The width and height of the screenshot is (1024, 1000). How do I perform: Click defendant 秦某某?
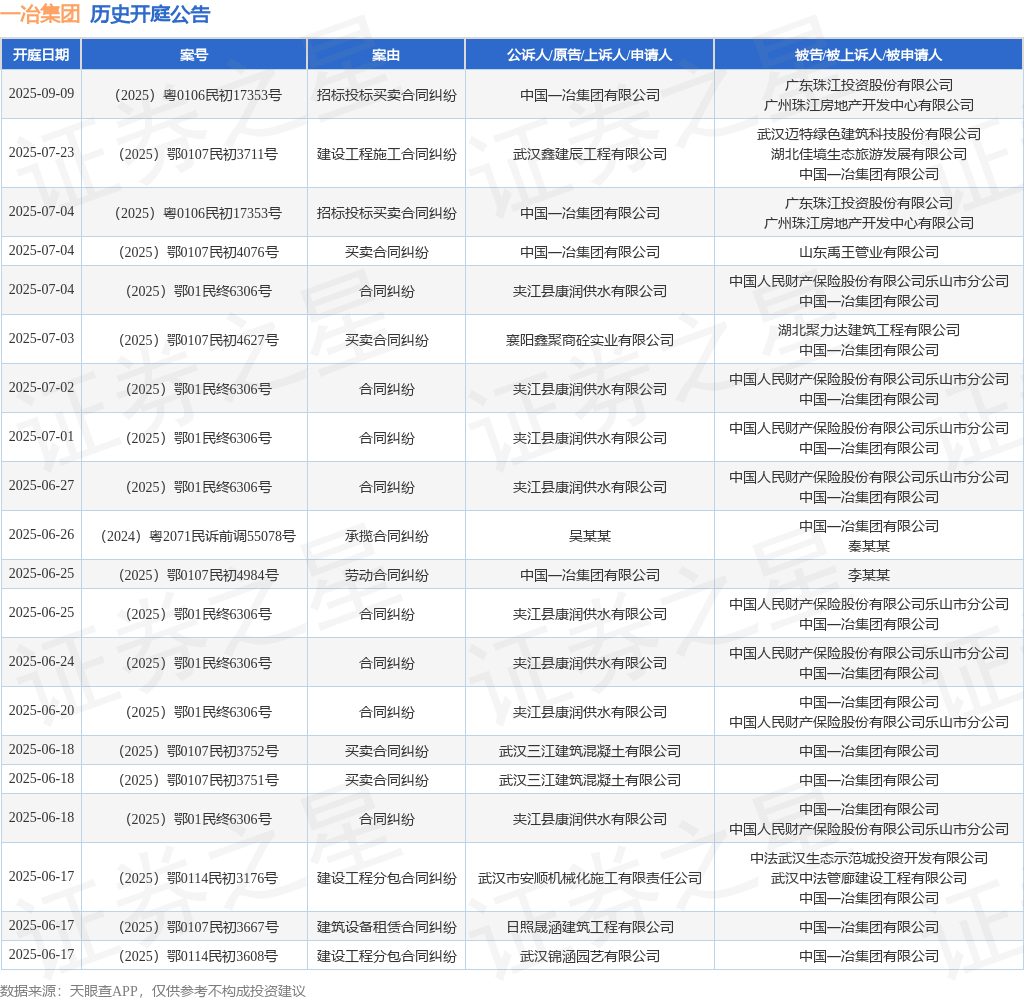coord(869,546)
